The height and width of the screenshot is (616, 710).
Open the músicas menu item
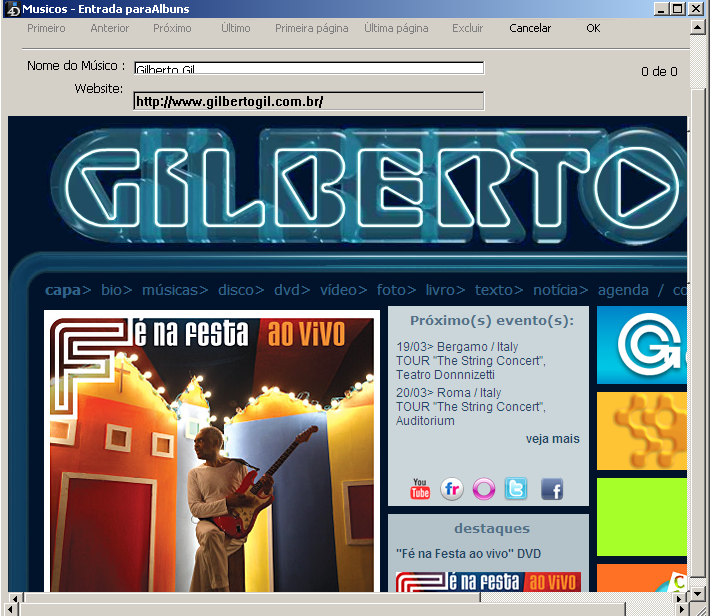[175, 290]
